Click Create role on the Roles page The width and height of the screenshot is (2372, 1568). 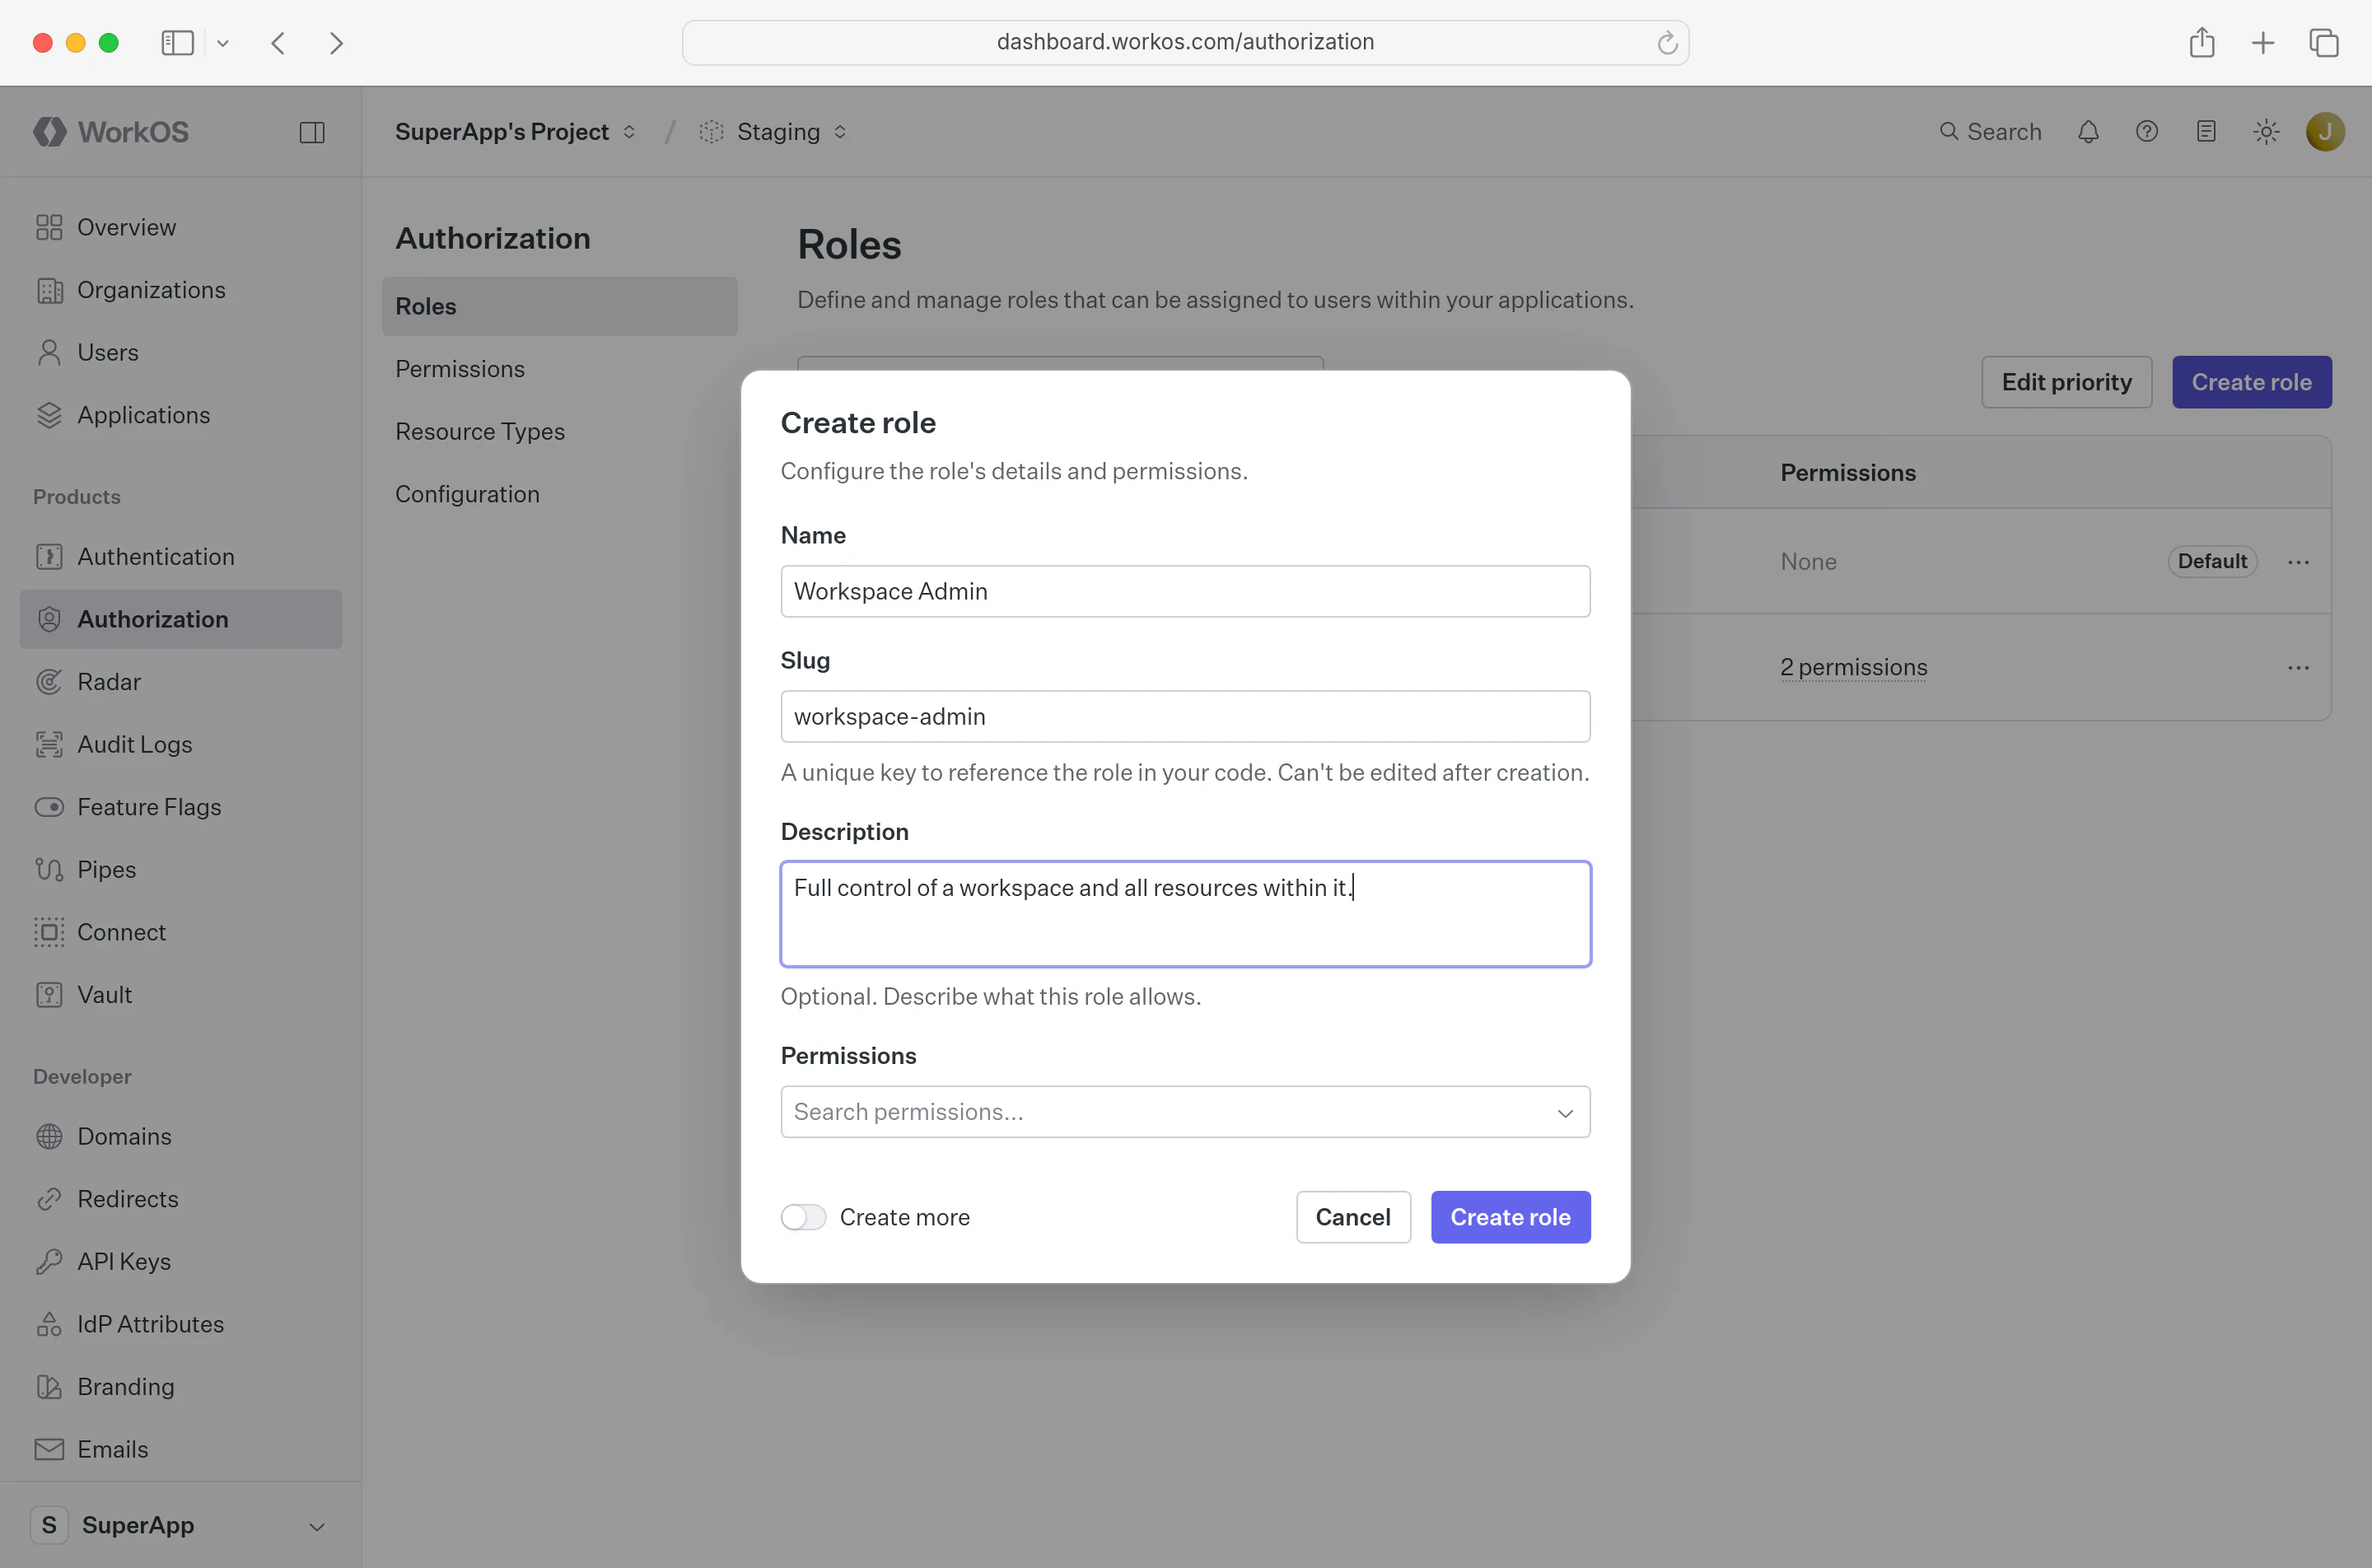click(2251, 382)
